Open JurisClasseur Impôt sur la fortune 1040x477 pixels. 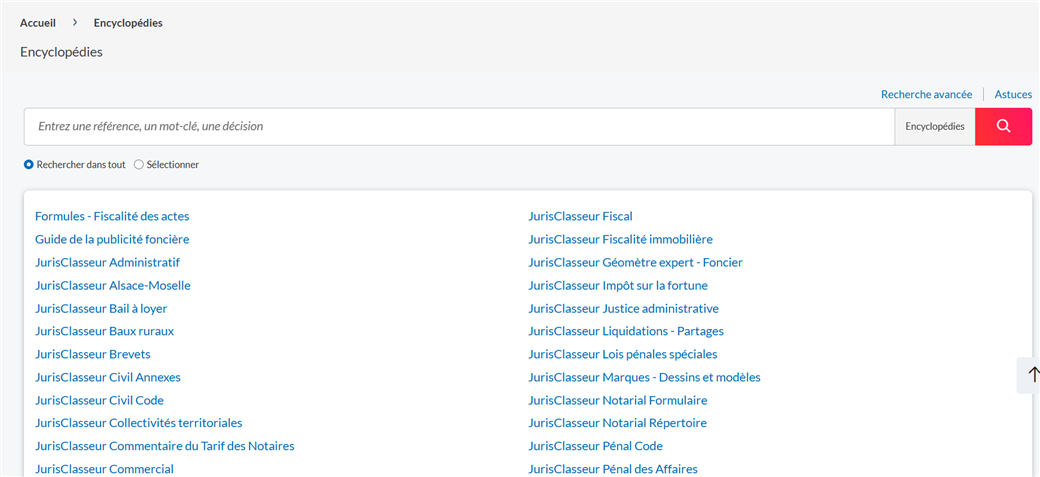(618, 285)
